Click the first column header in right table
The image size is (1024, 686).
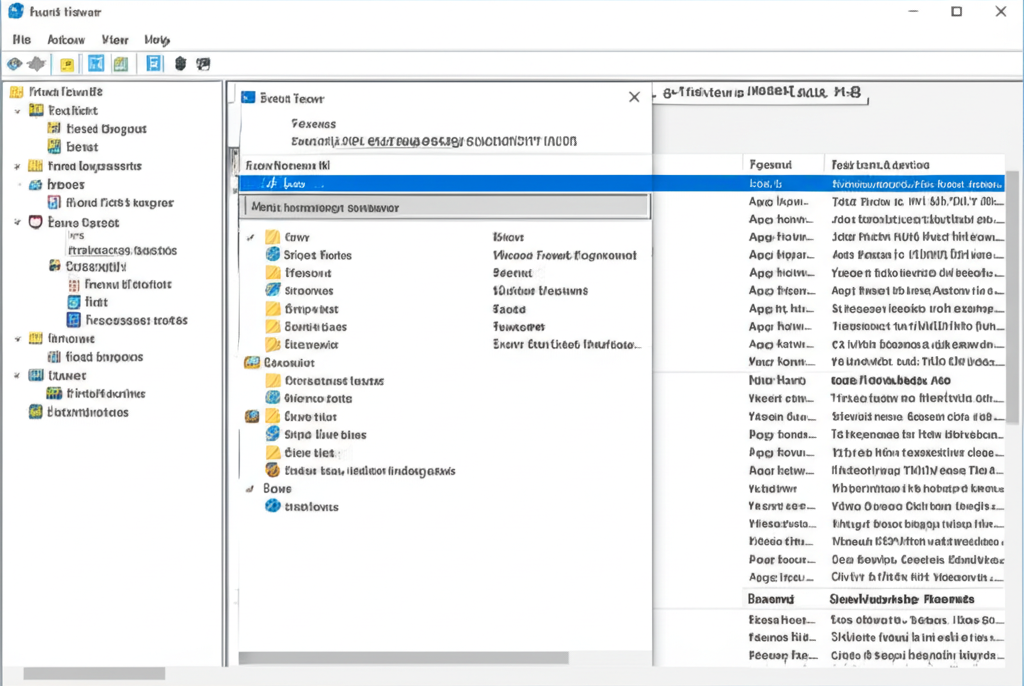point(770,164)
